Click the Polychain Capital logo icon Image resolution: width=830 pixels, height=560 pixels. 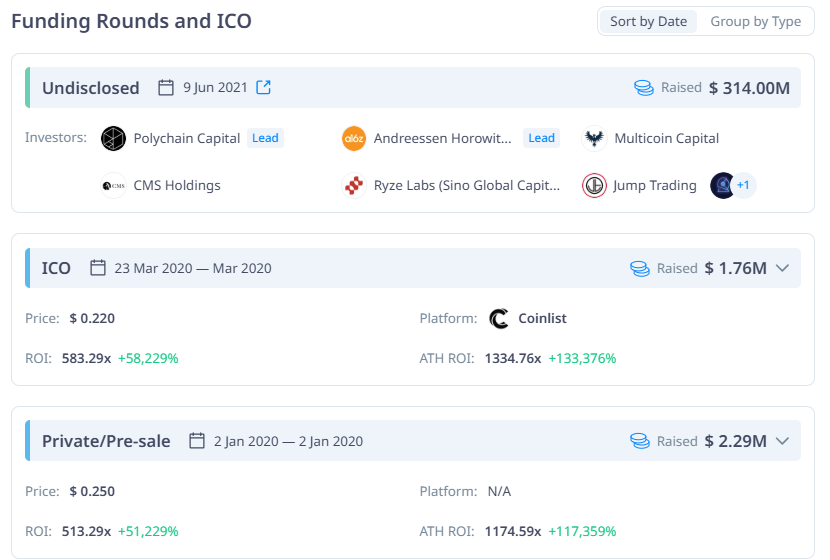coord(114,138)
